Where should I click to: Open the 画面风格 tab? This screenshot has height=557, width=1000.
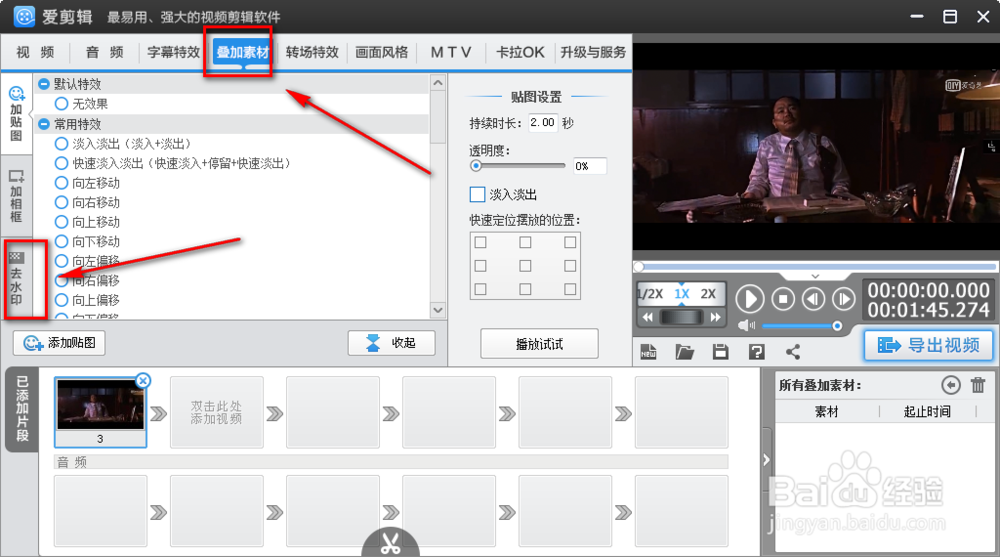pyautogui.click(x=381, y=52)
